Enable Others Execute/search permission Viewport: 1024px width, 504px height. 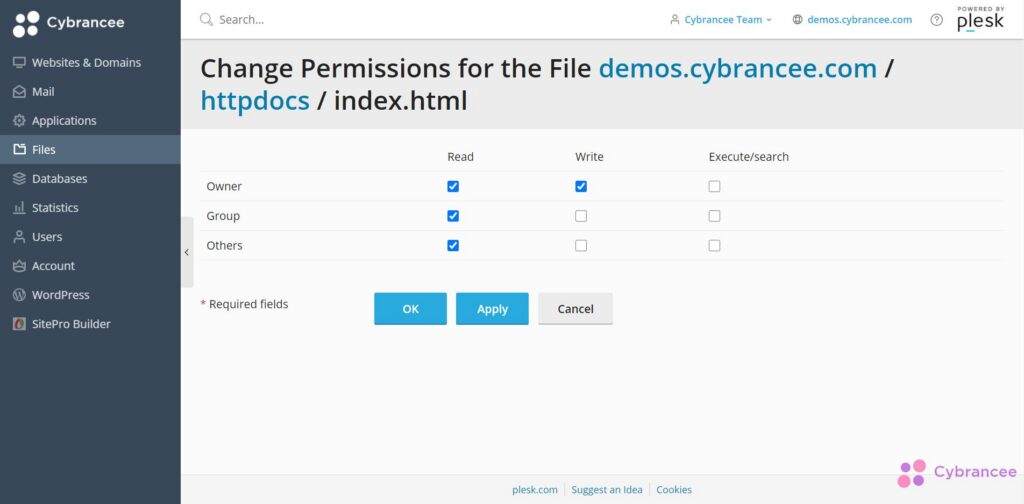(x=714, y=245)
